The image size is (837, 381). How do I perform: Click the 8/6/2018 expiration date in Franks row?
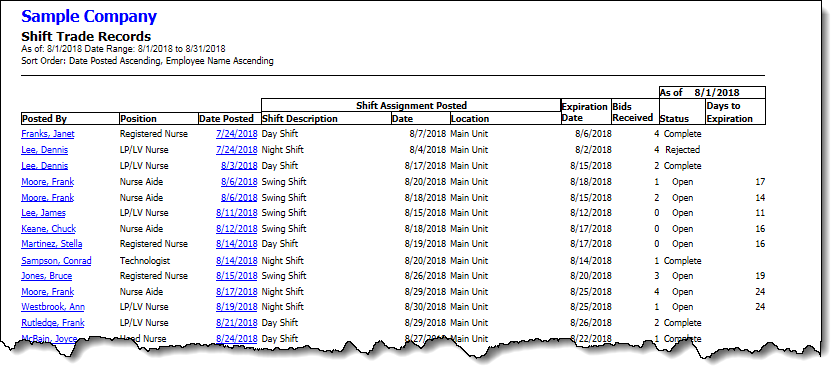point(594,134)
